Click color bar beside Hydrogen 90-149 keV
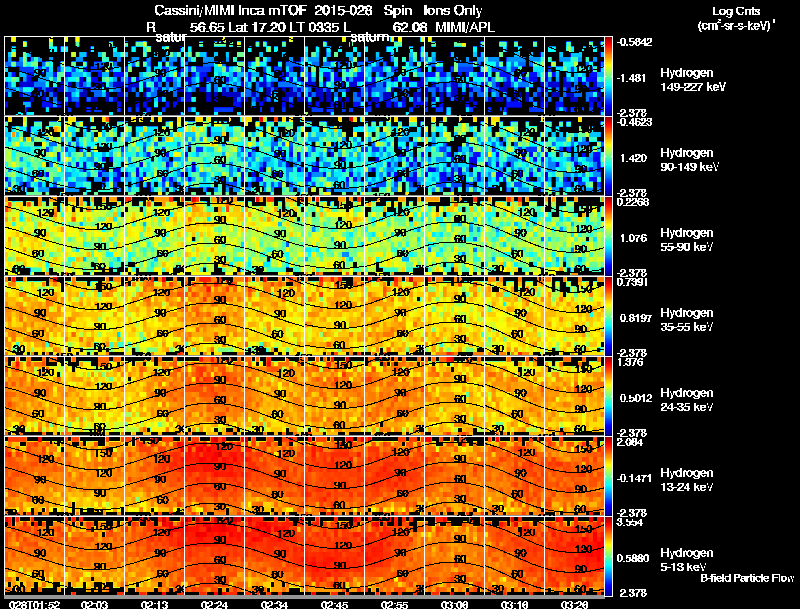The height and width of the screenshot is (609, 800). click(x=608, y=156)
